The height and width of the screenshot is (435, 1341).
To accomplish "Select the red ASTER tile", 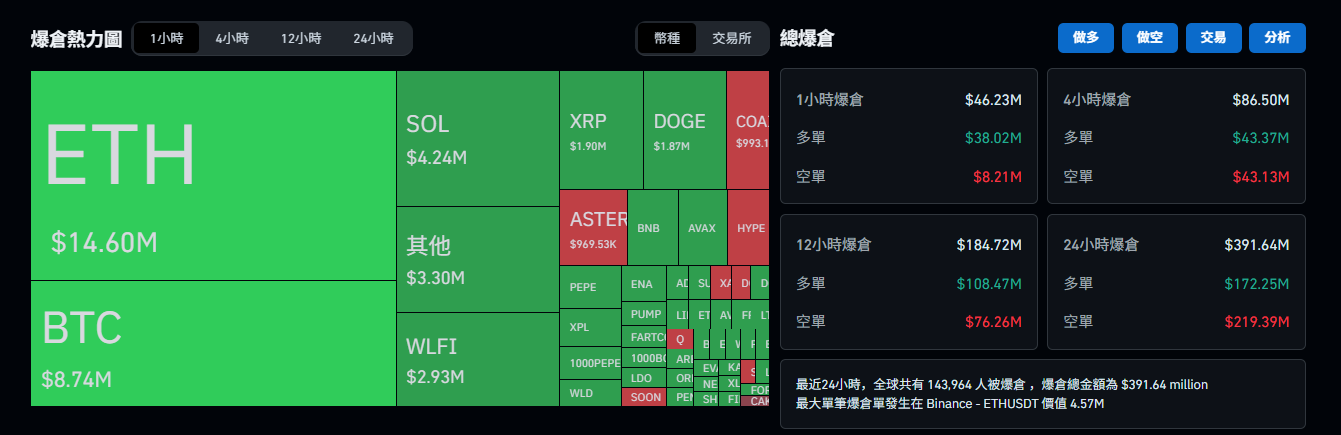I will [x=593, y=229].
